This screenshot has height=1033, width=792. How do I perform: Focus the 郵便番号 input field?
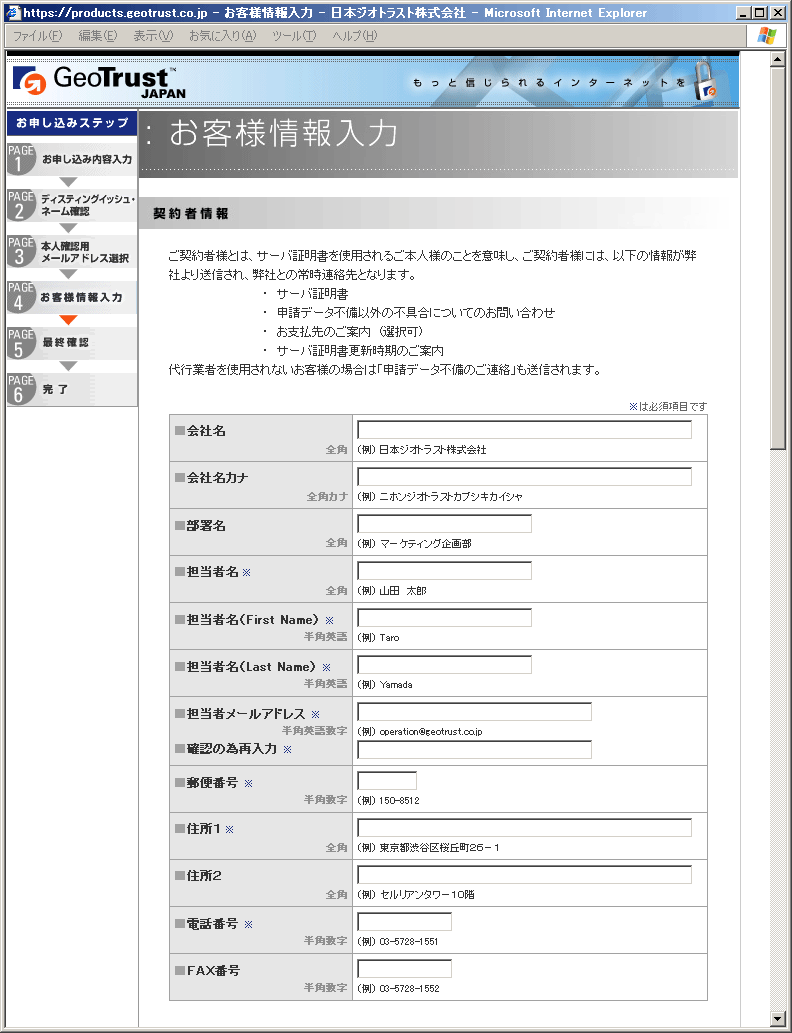tap(387, 781)
